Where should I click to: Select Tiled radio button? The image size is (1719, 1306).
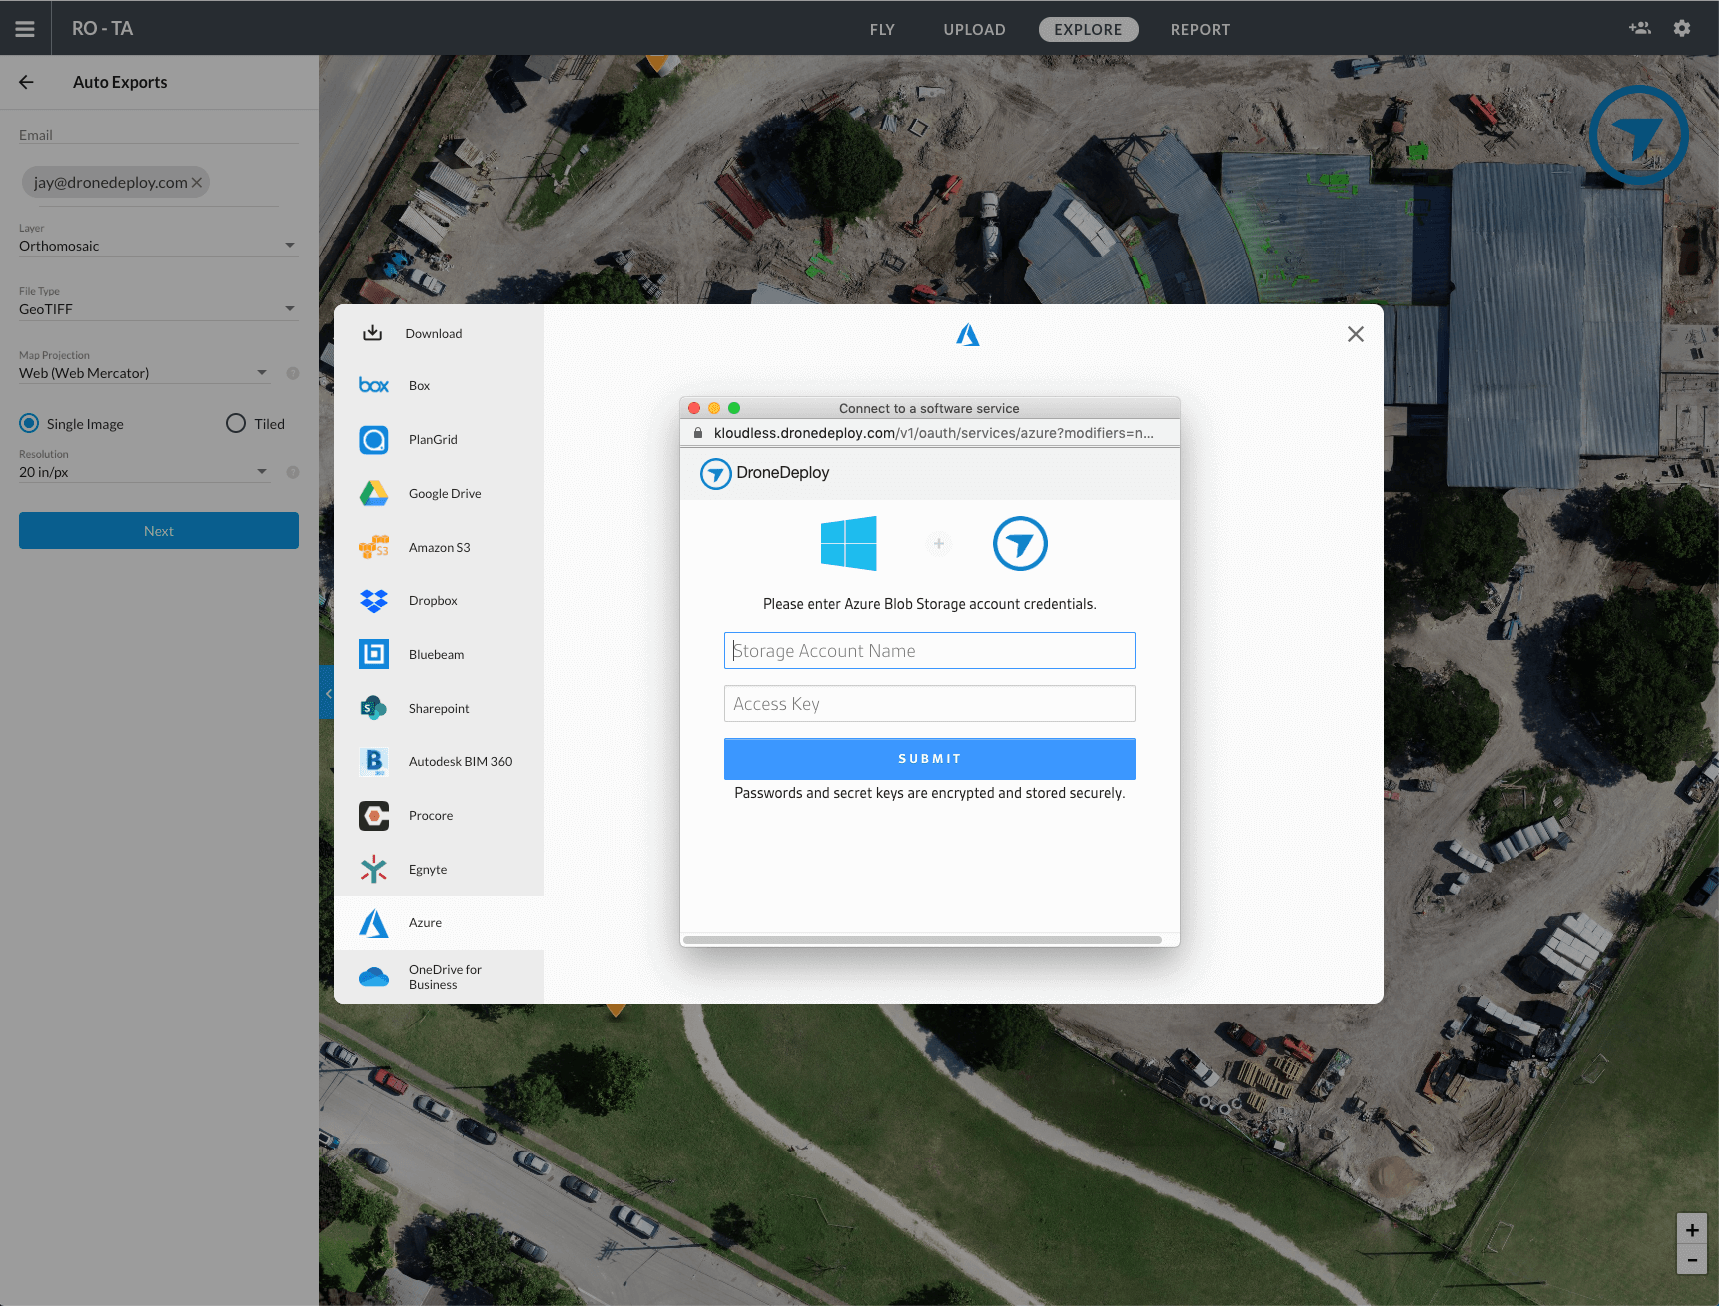(x=236, y=423)
